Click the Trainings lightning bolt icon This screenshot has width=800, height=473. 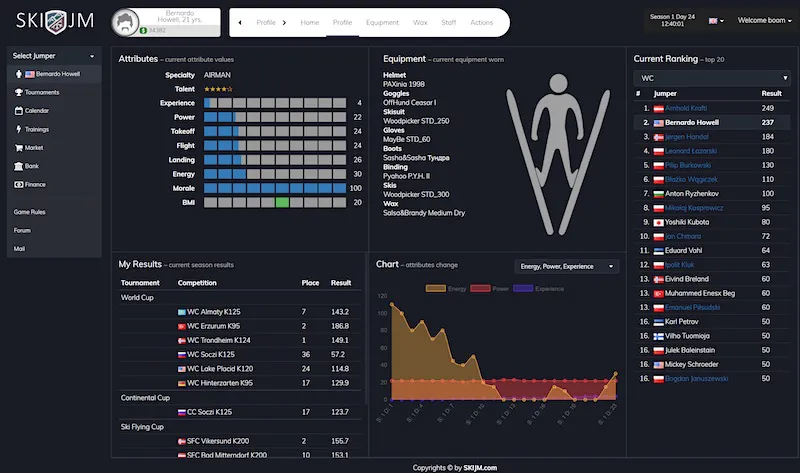click(x=18, y=129)
